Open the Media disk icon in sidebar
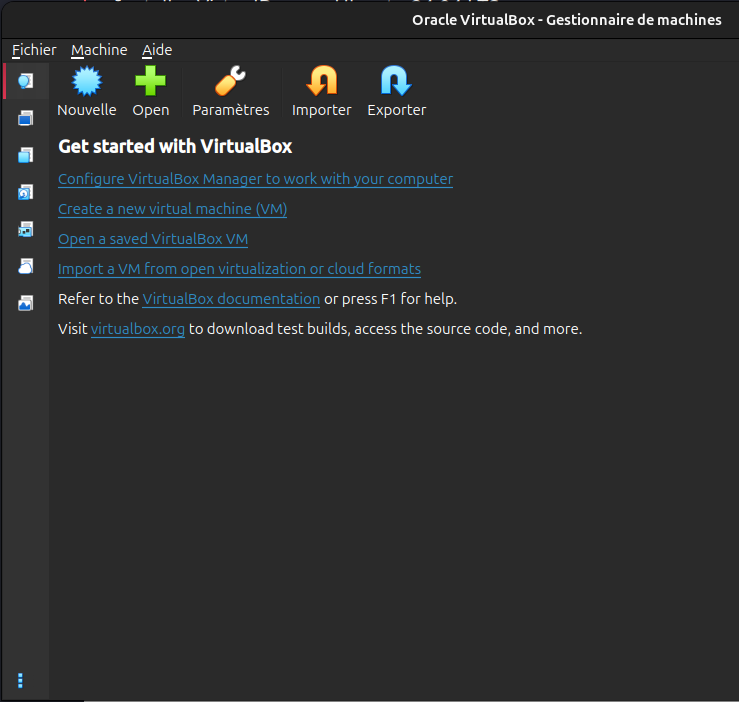The height and width of the screenshot is (702, 739). 26,192
